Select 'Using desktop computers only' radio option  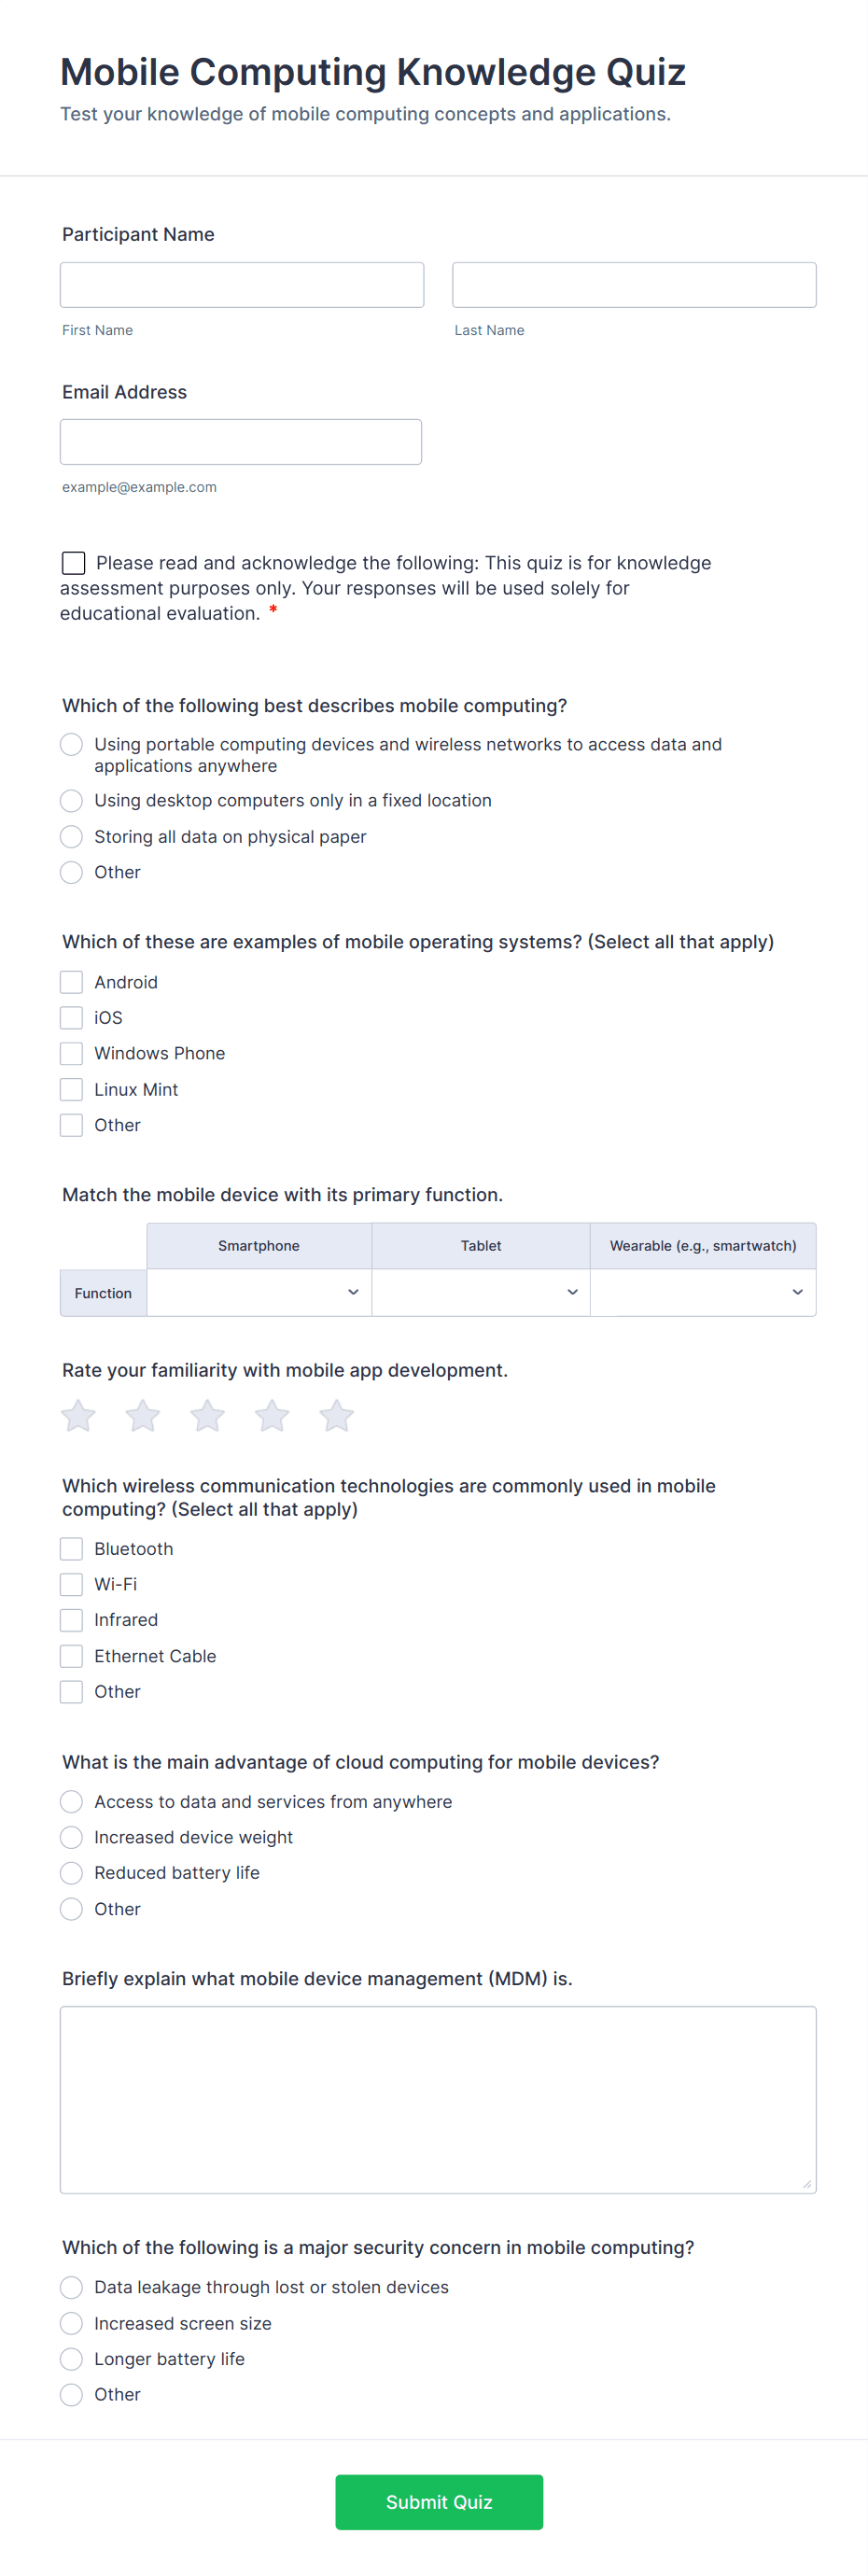click(72, 801)
